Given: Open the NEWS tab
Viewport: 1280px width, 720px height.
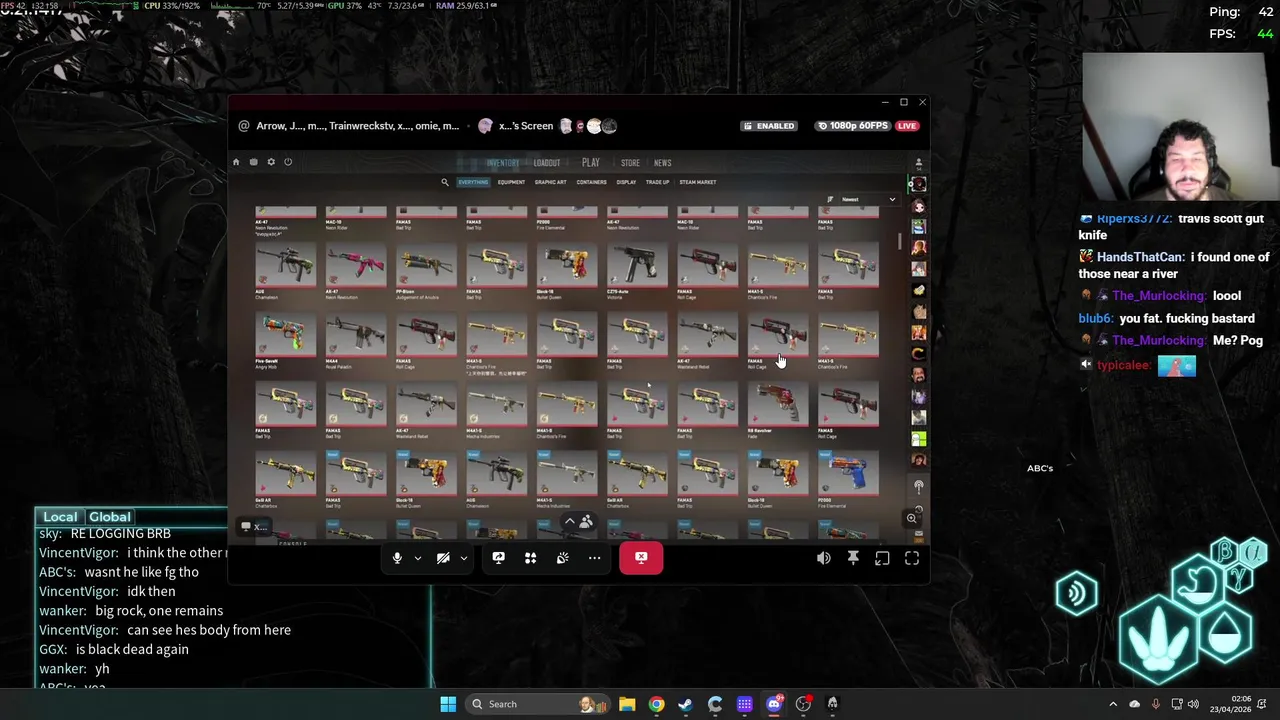Looking at the screenshot, I should [x=663, y=163].
